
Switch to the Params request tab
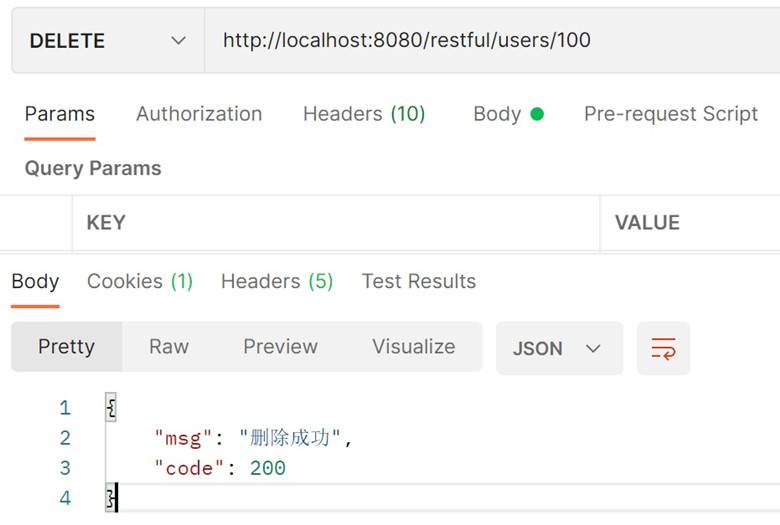point(60,114)
